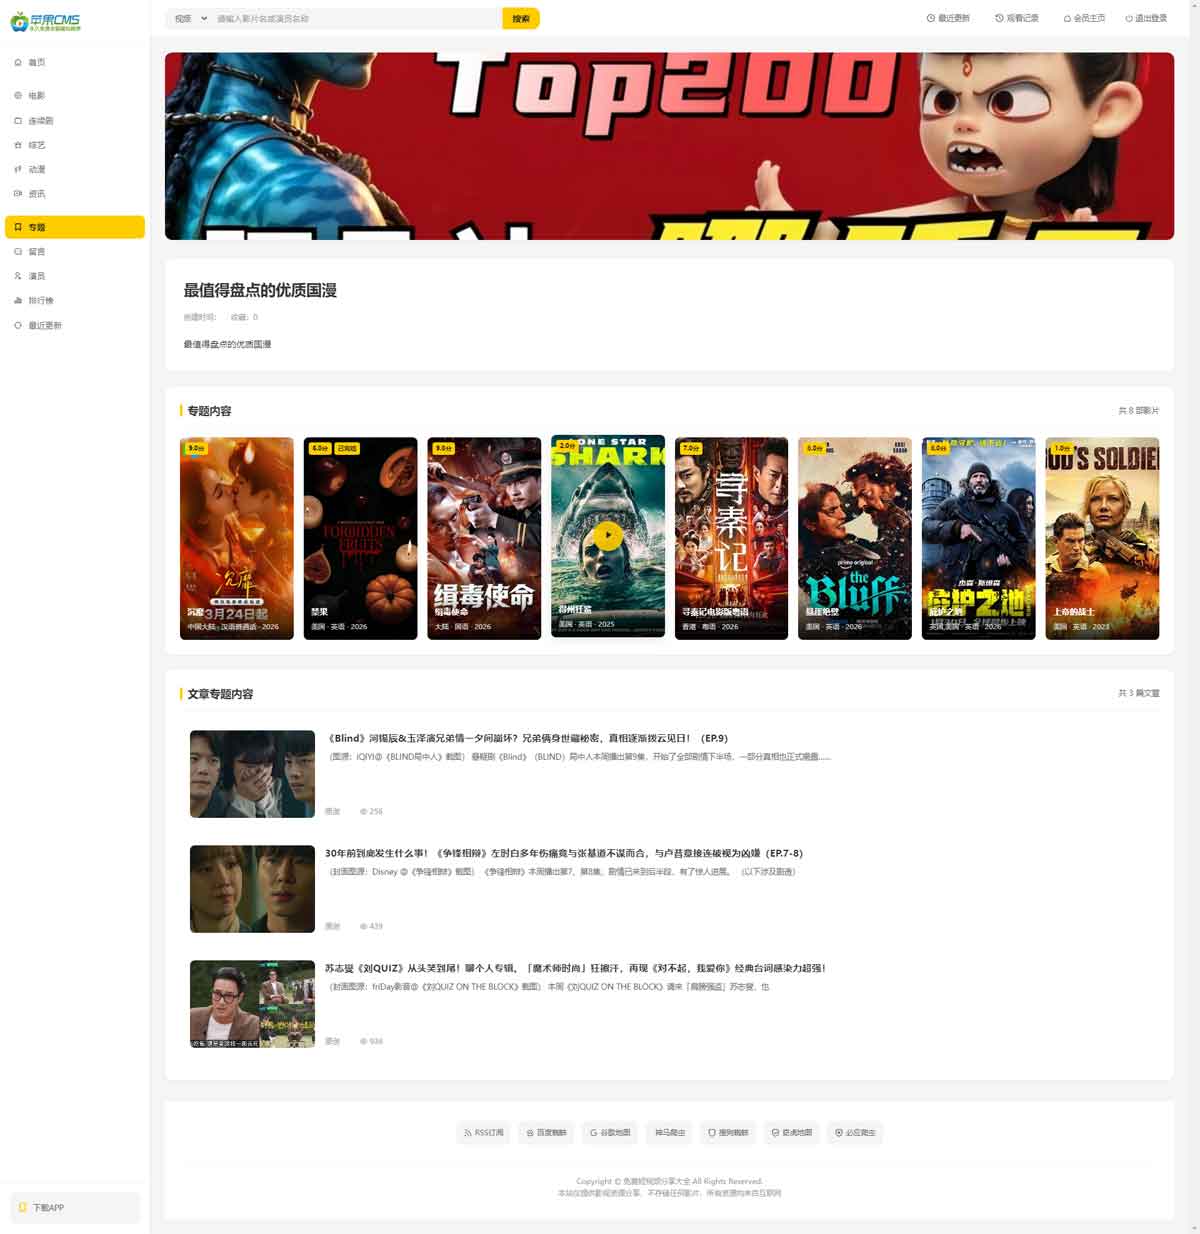
Task: Click the Top200 banner image
Action: click(669, 146)
